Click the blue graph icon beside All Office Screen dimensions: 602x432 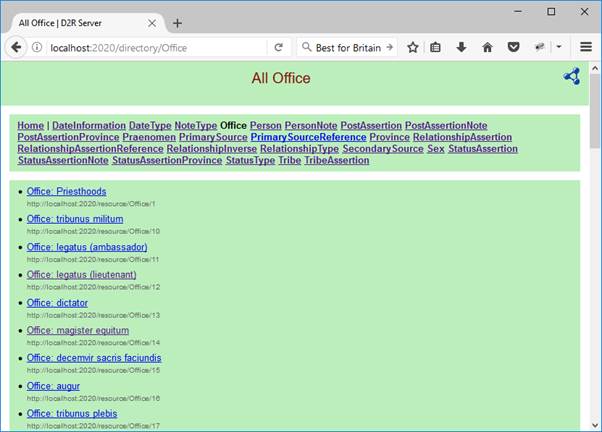click(x=571, y=76)
